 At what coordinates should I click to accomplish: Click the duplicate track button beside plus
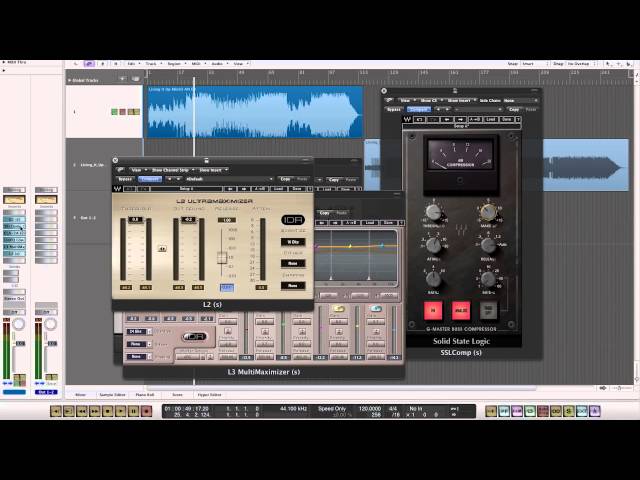136,78
